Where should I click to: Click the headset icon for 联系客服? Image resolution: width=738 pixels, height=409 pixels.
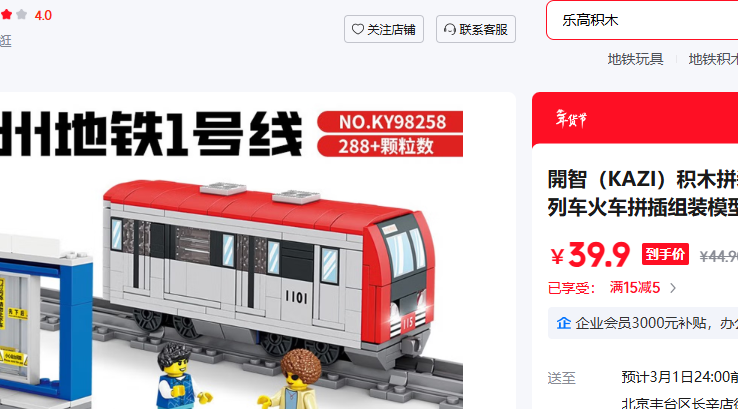click(x=449, y=29)
